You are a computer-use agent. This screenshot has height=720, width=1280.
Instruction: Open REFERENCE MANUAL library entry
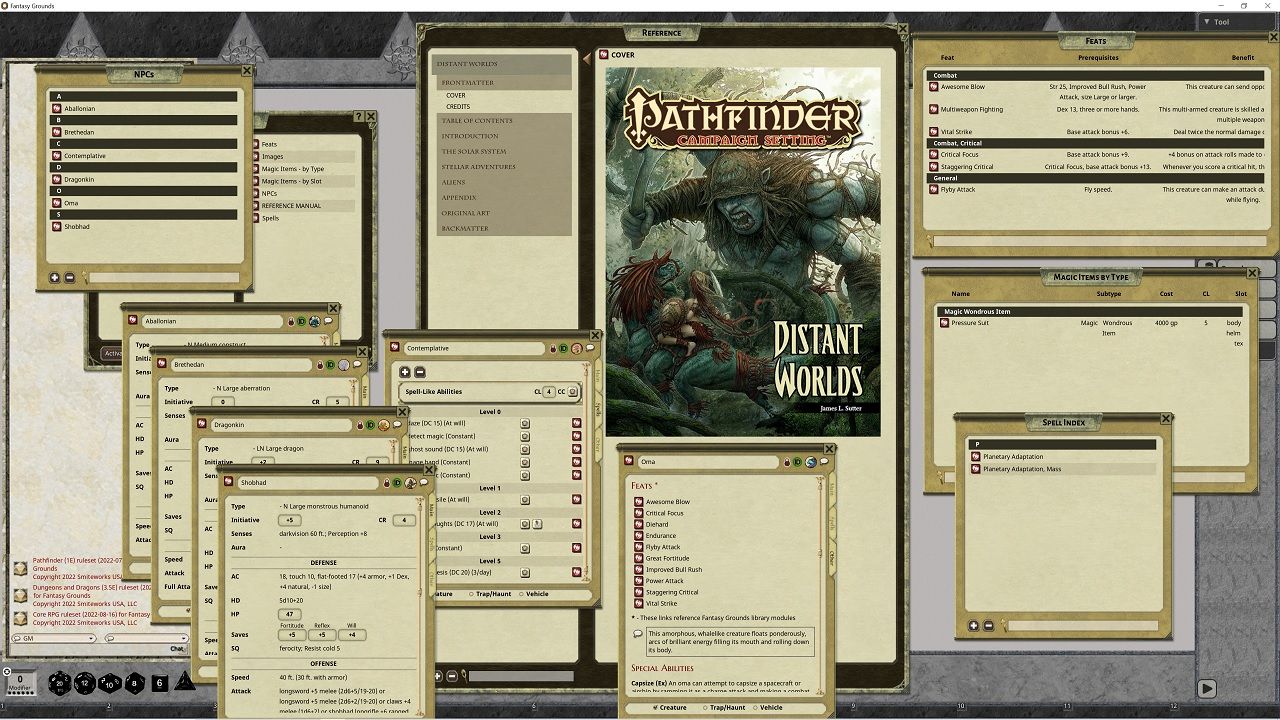[x=292, y=206]
